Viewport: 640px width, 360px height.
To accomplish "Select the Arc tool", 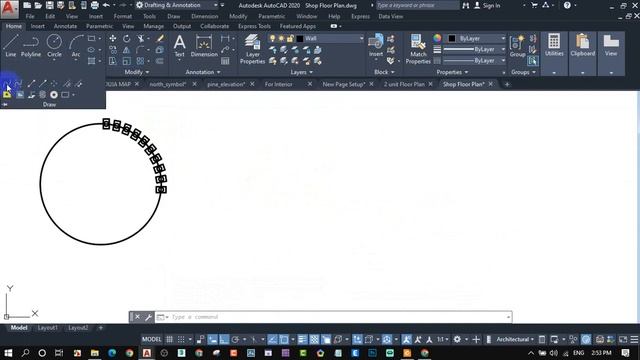I will pyautogui.click(x=76, y=46).
